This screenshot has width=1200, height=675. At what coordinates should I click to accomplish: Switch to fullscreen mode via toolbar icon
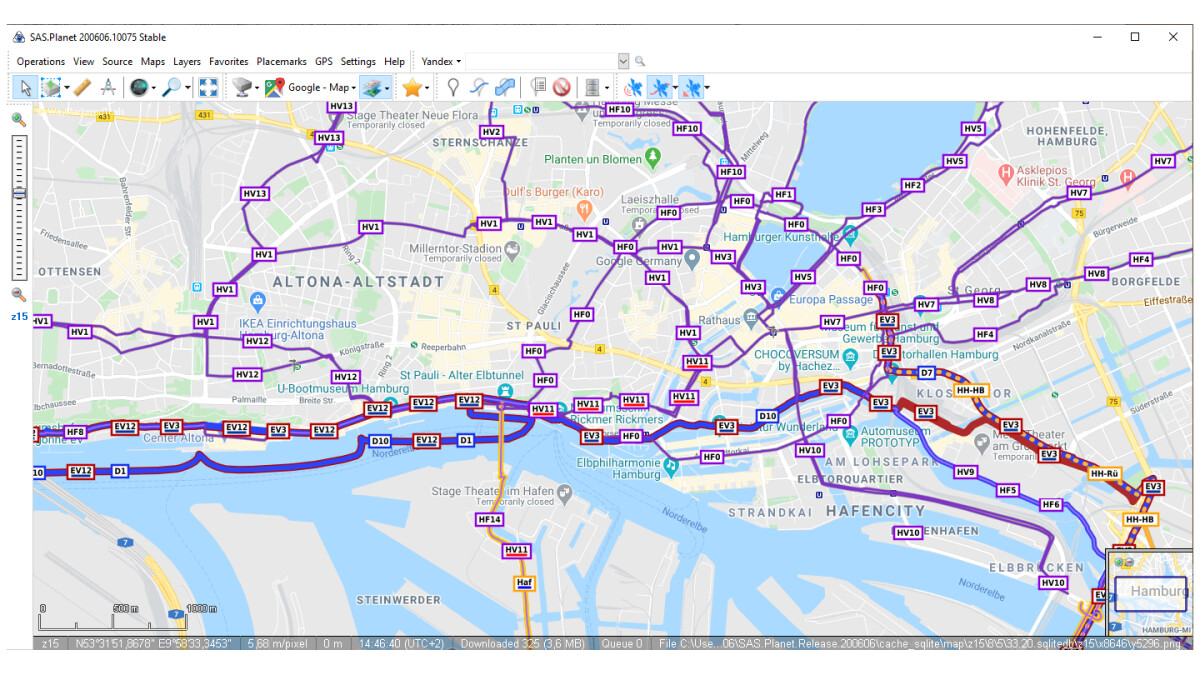click(x=208, y=87)
